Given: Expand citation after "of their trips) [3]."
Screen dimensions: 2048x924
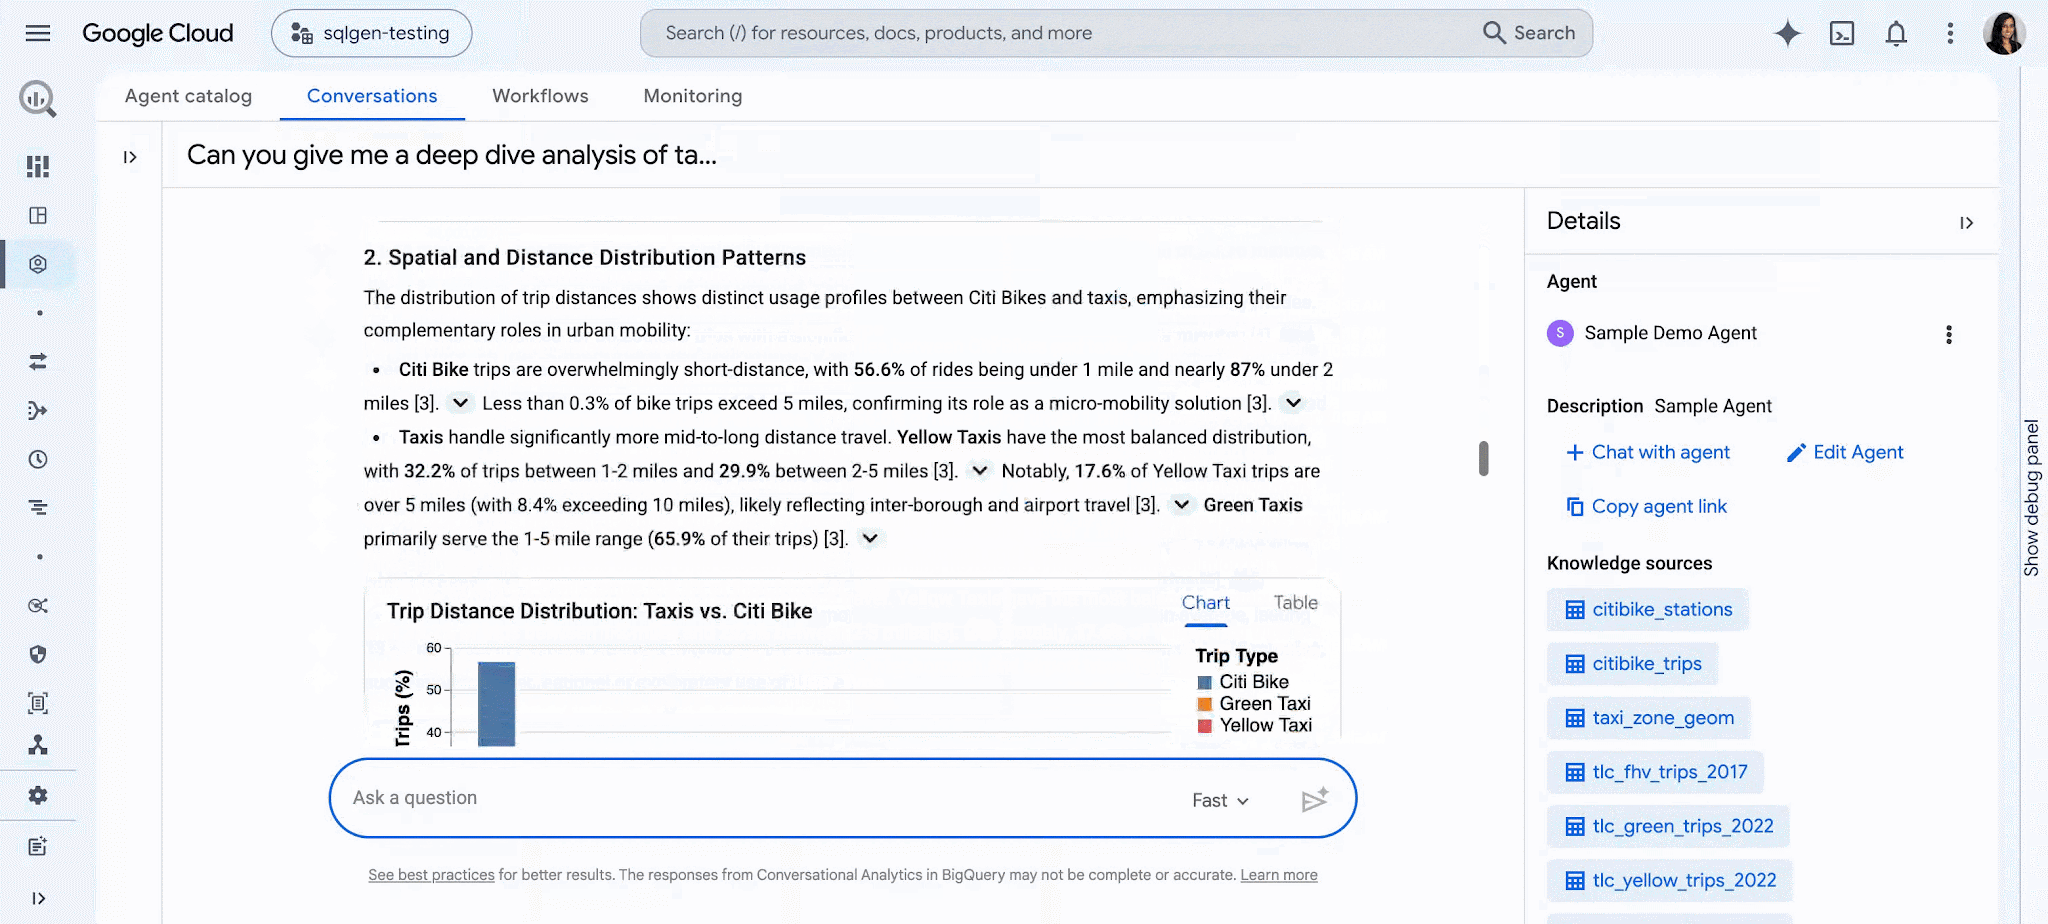Looking at the screenshot, I should click(870, 538).
